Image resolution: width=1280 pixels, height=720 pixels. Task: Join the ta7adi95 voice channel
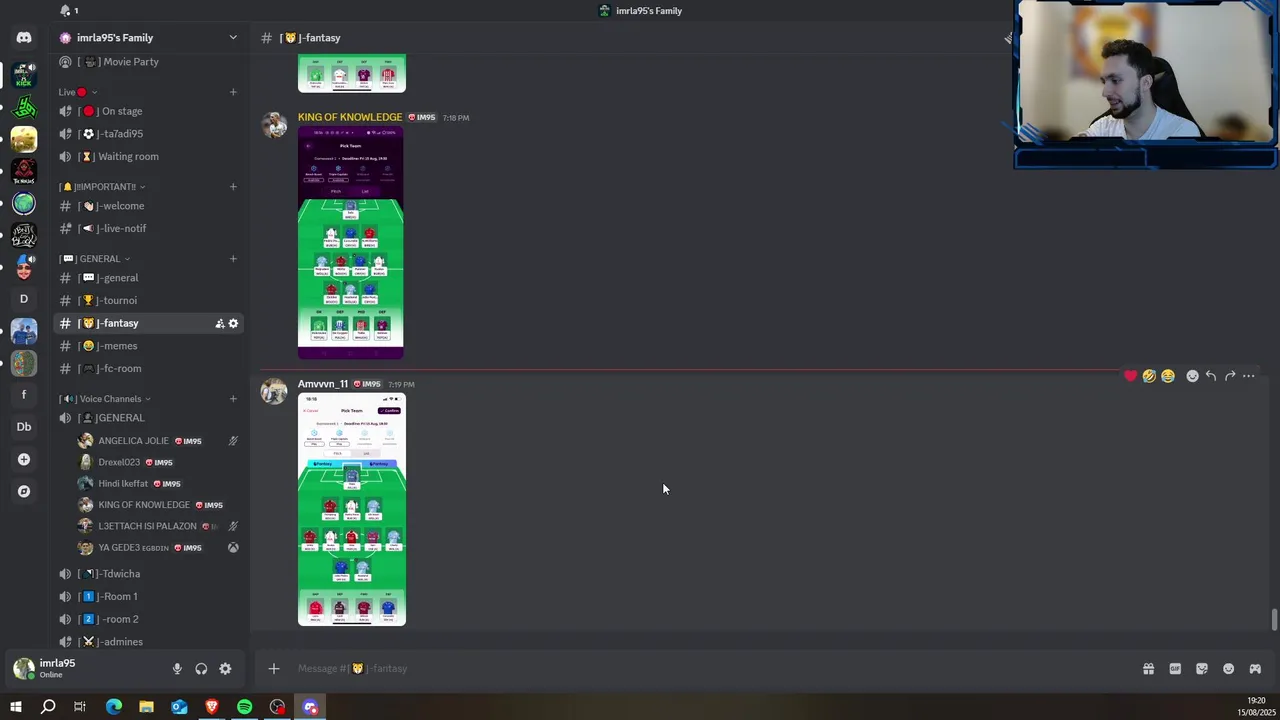tap(150, 134)
